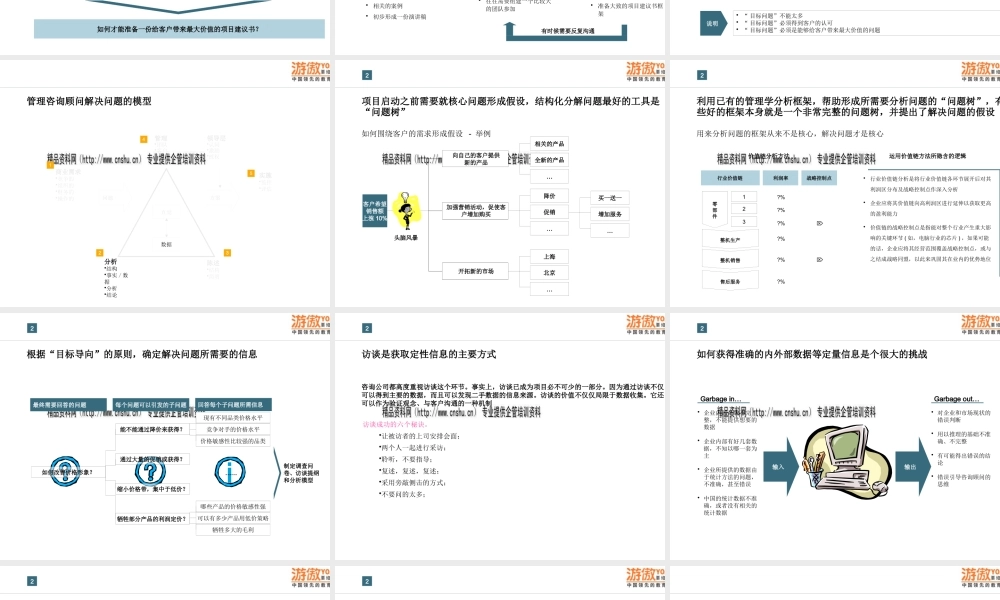
Task: Click the page number box on the interview slide
Action: (367, 328)
